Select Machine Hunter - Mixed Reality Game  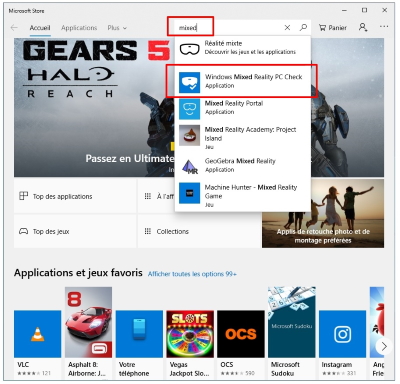tap(243, 196)
